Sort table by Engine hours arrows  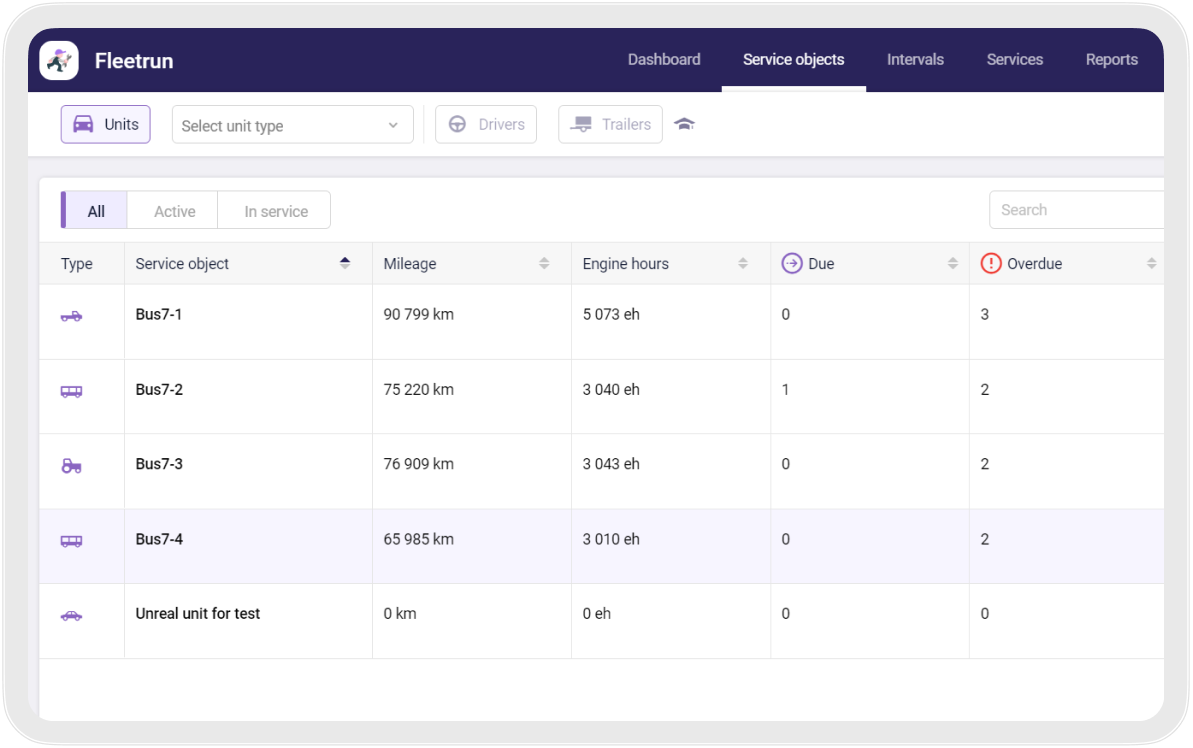[743, 264]
